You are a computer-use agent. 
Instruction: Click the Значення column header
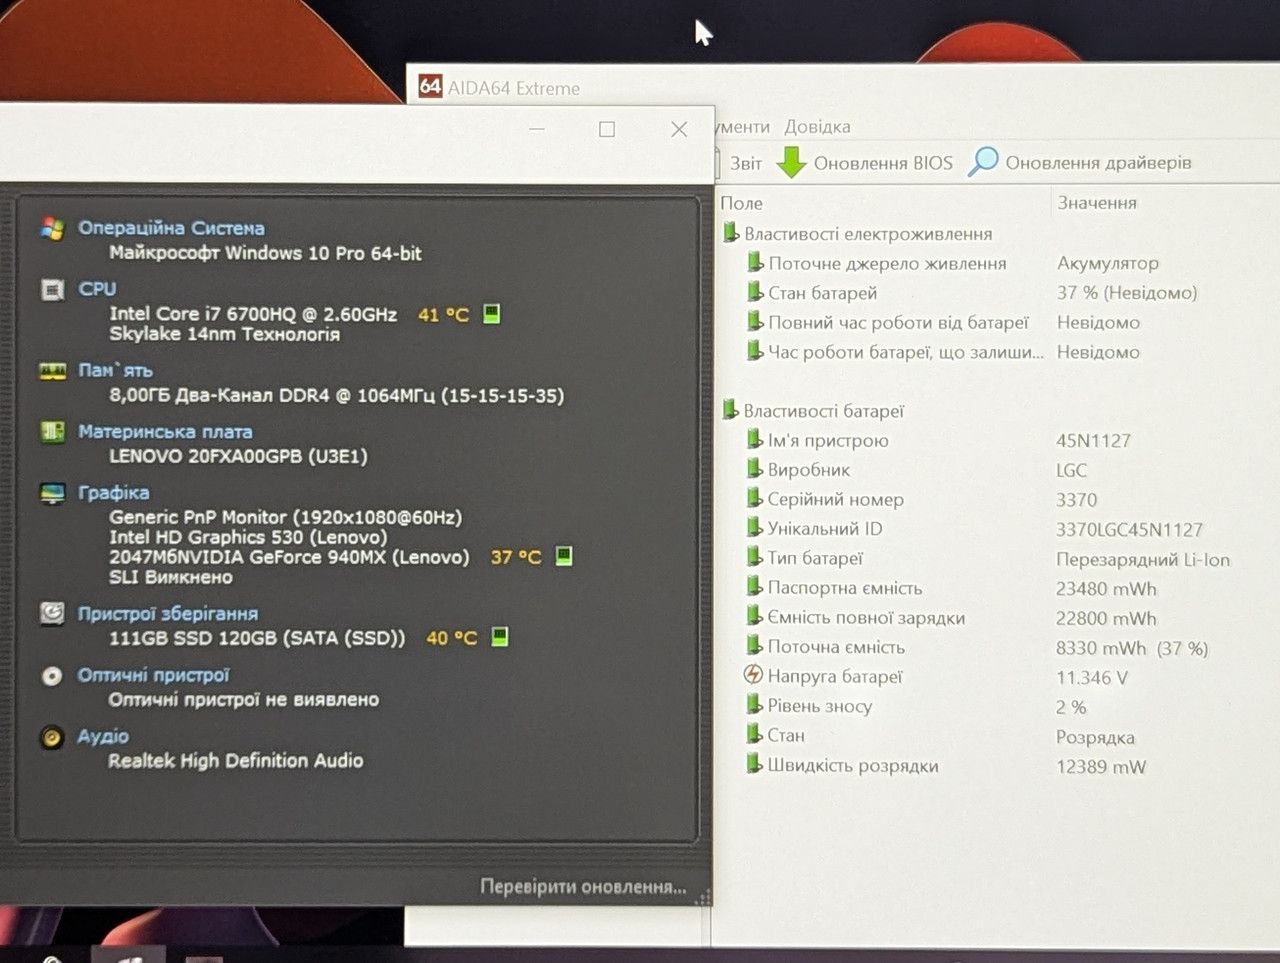1097,203
